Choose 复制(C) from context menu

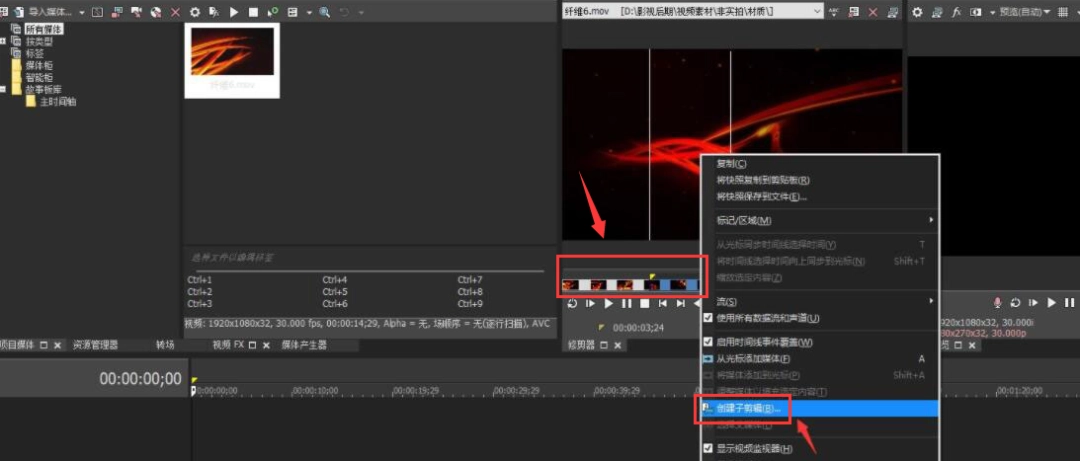coord(820,164)
